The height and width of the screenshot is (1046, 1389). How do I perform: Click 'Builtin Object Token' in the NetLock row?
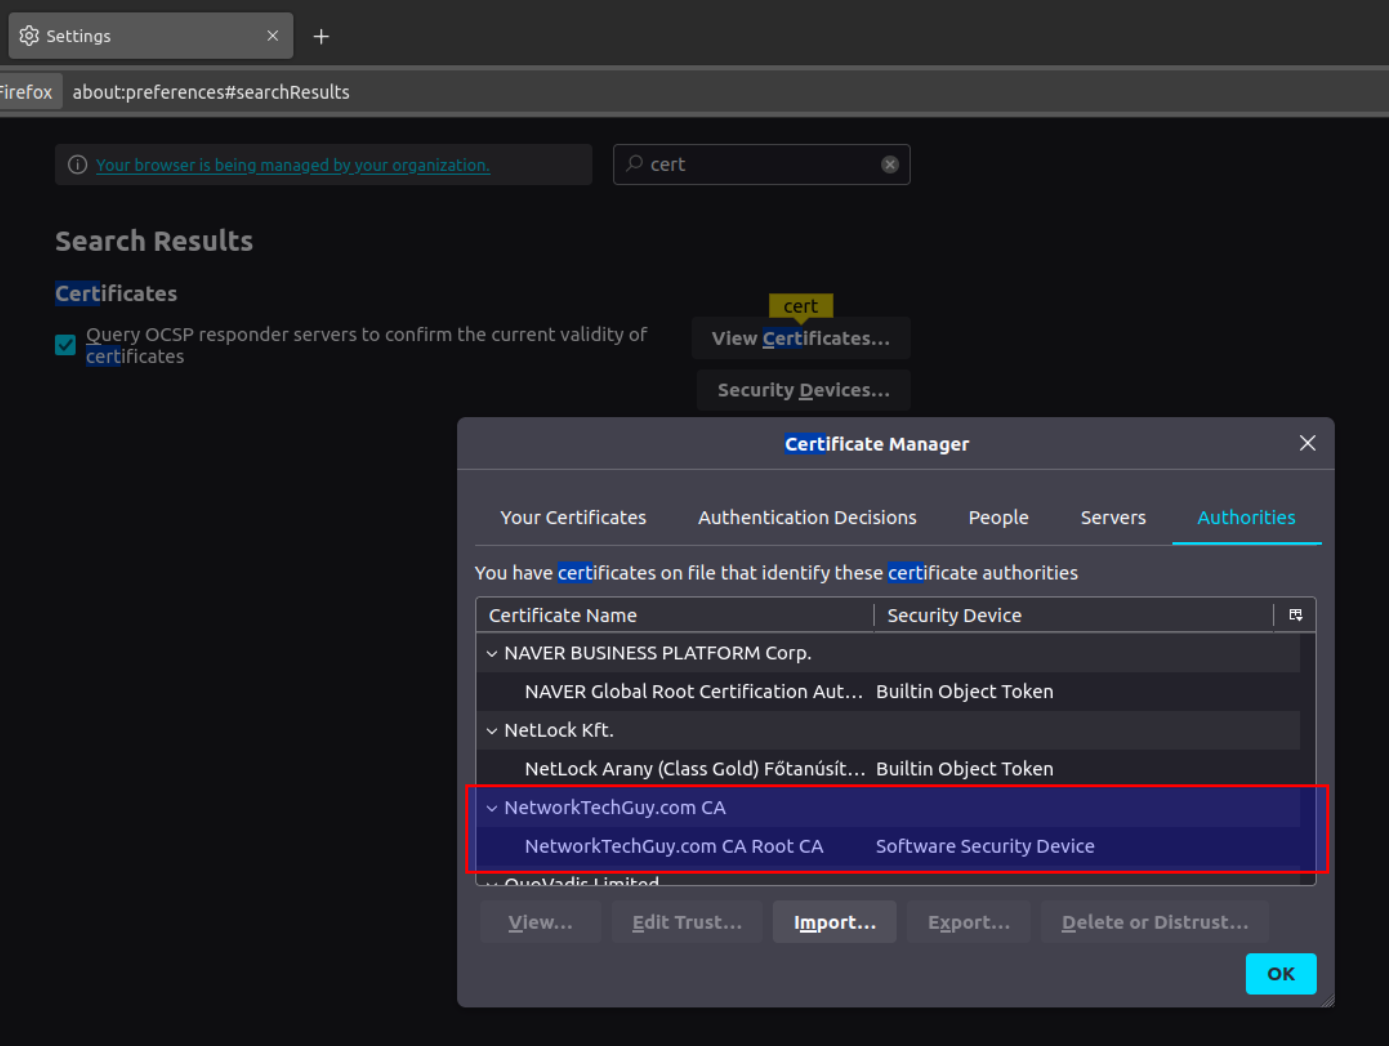pyautogui.click(x=964, y=769)
